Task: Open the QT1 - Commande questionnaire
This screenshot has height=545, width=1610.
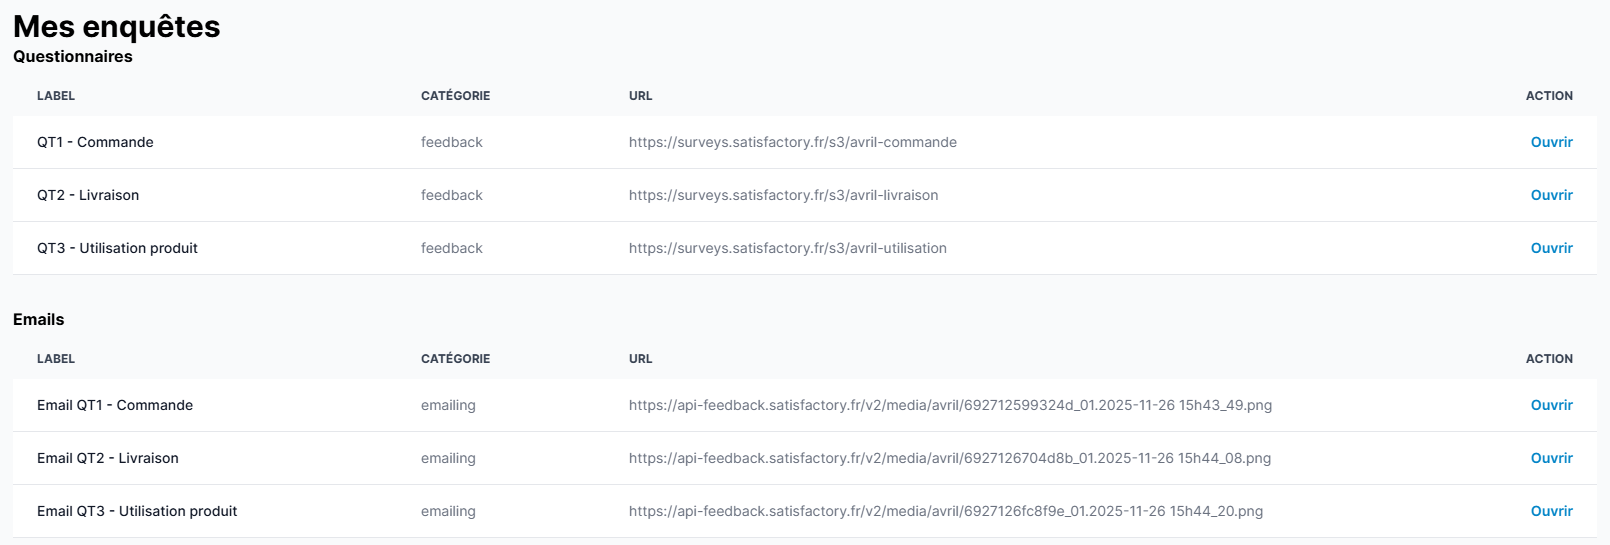Action: point(1551,142)
